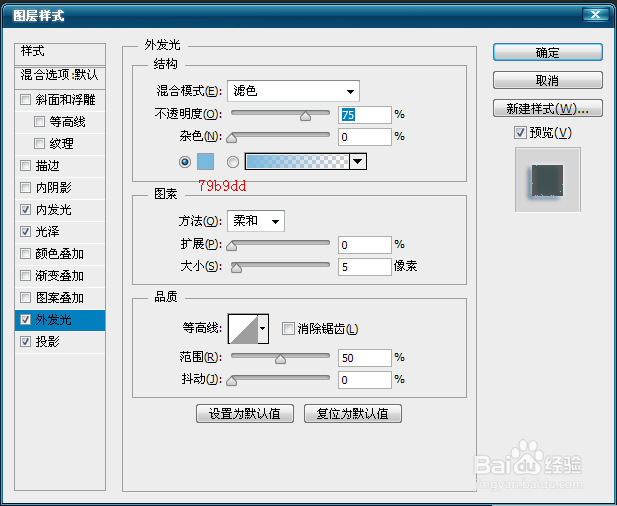Click the 新建样式(W)... button

(548, 108)
